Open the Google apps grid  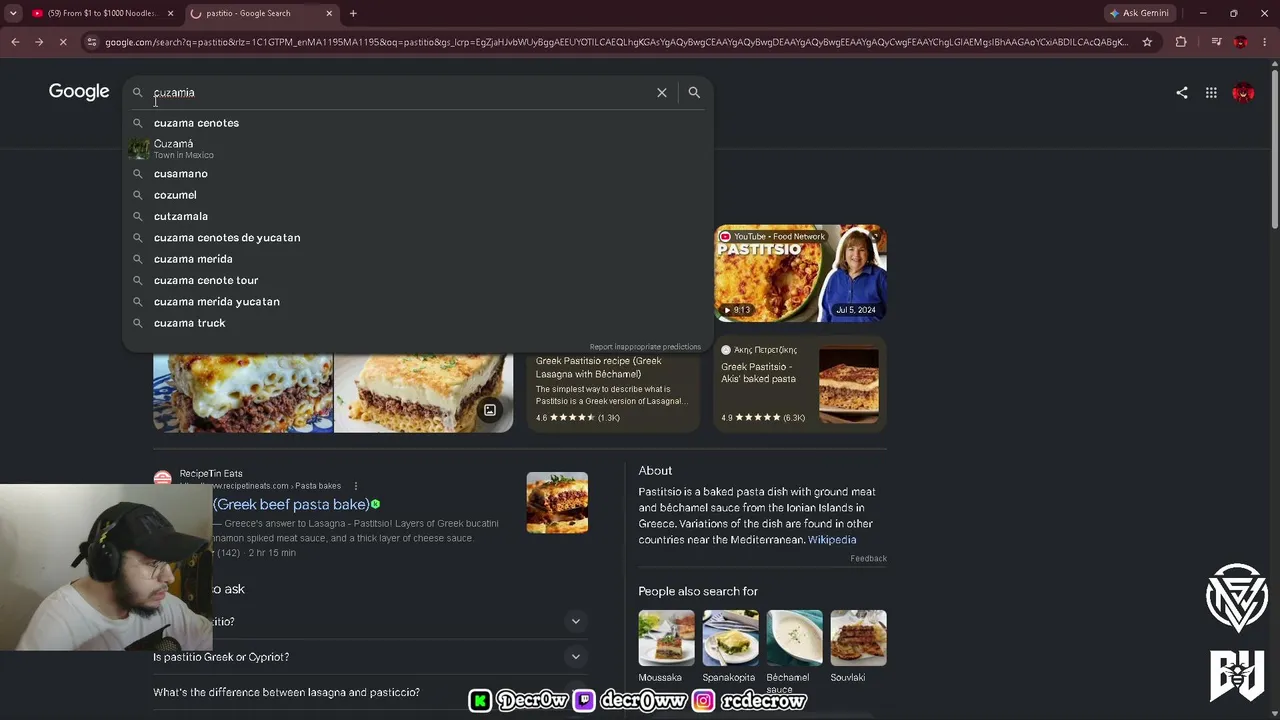(1211, 93)
